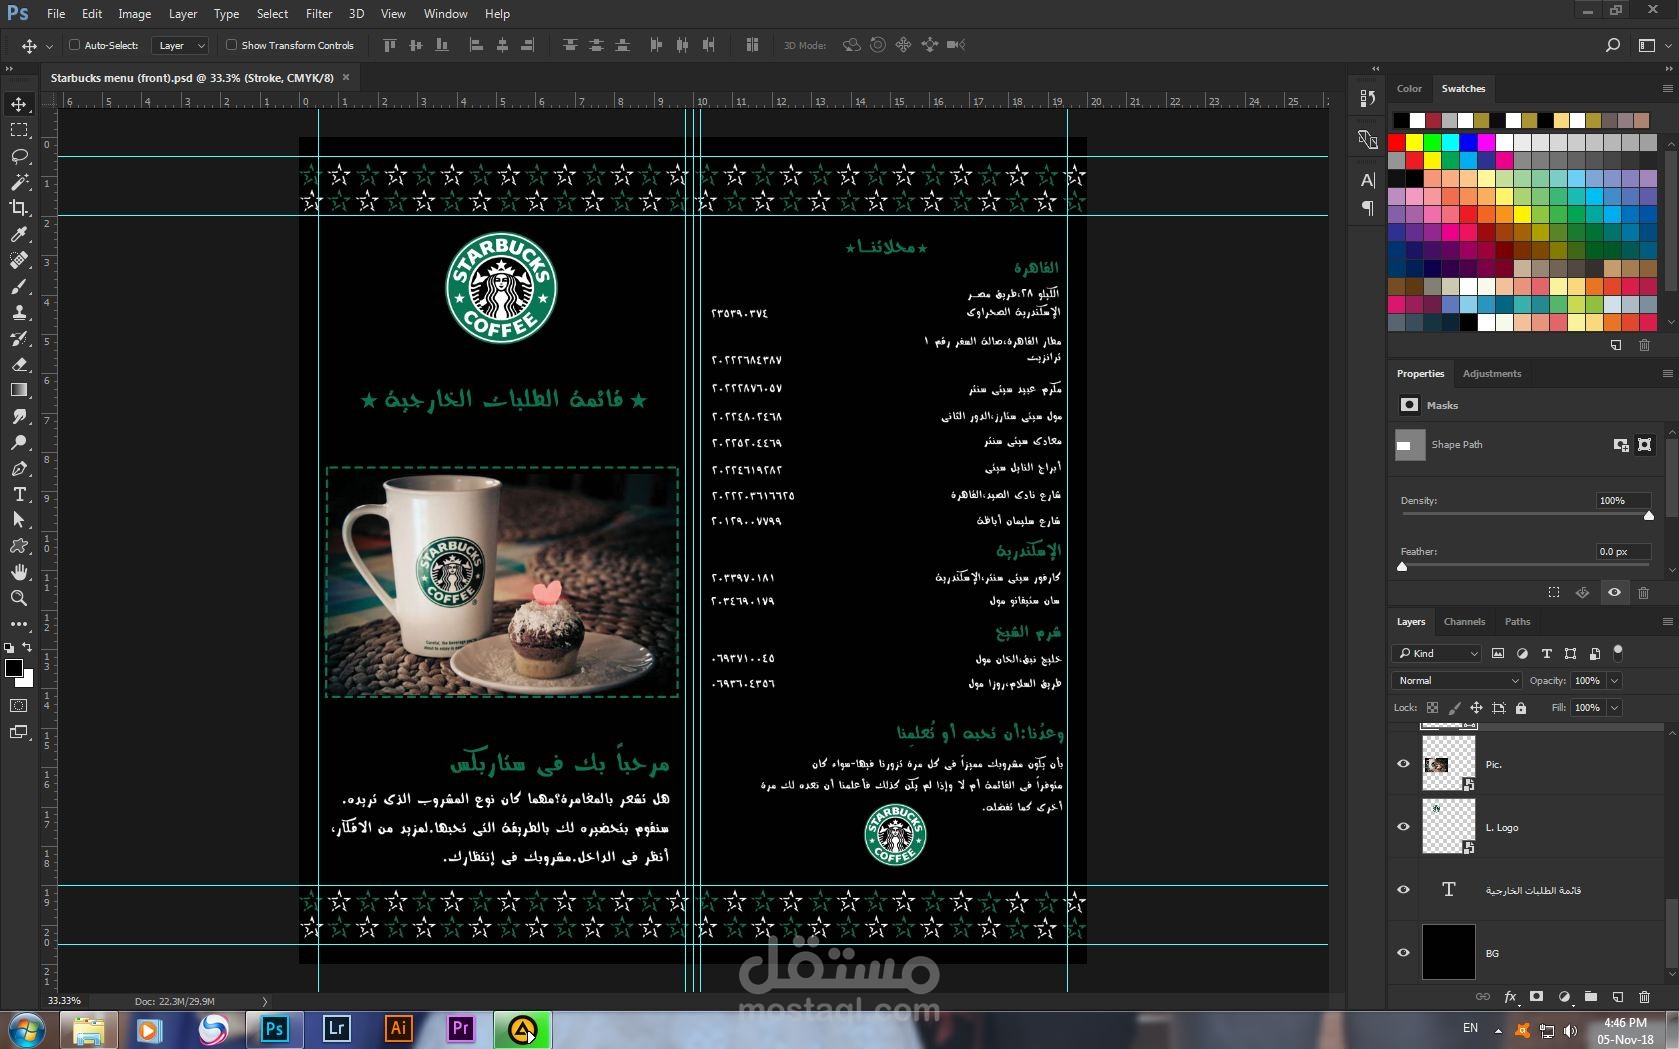
Task: Select the Custom Shape tool
Action: pos(19,546)
